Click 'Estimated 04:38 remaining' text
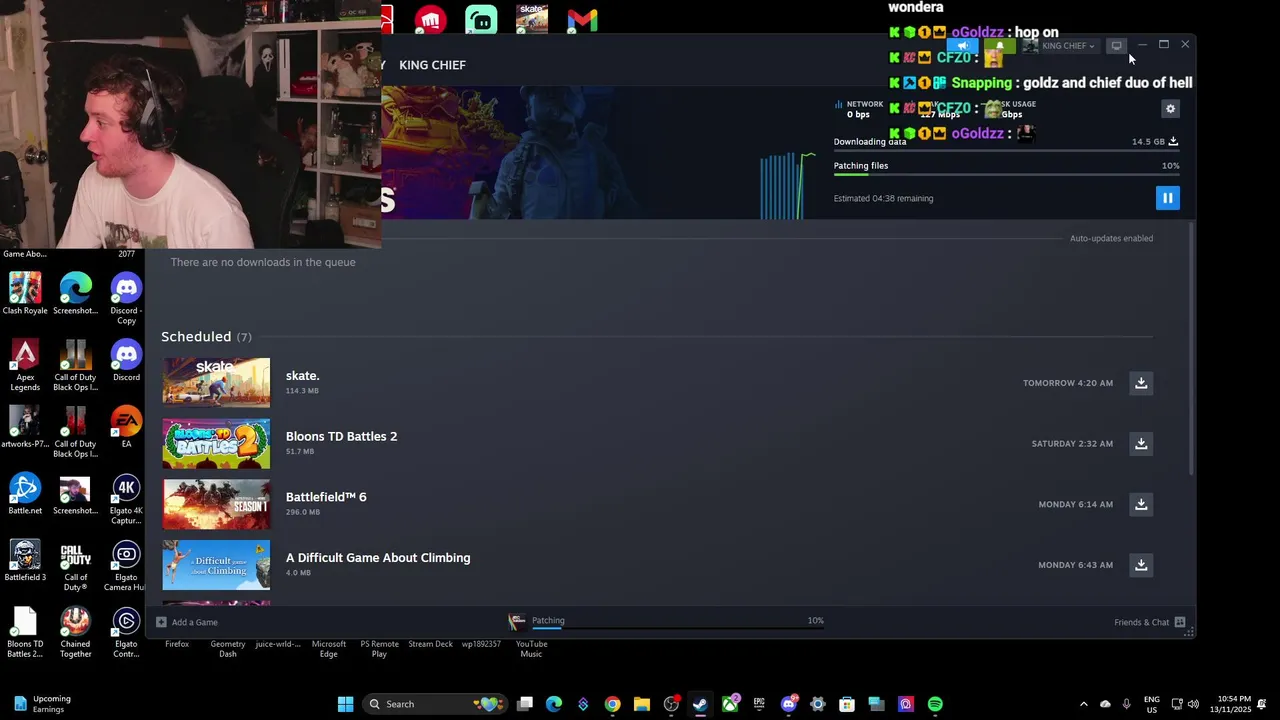1280x720 pixels. pos(883,198)
